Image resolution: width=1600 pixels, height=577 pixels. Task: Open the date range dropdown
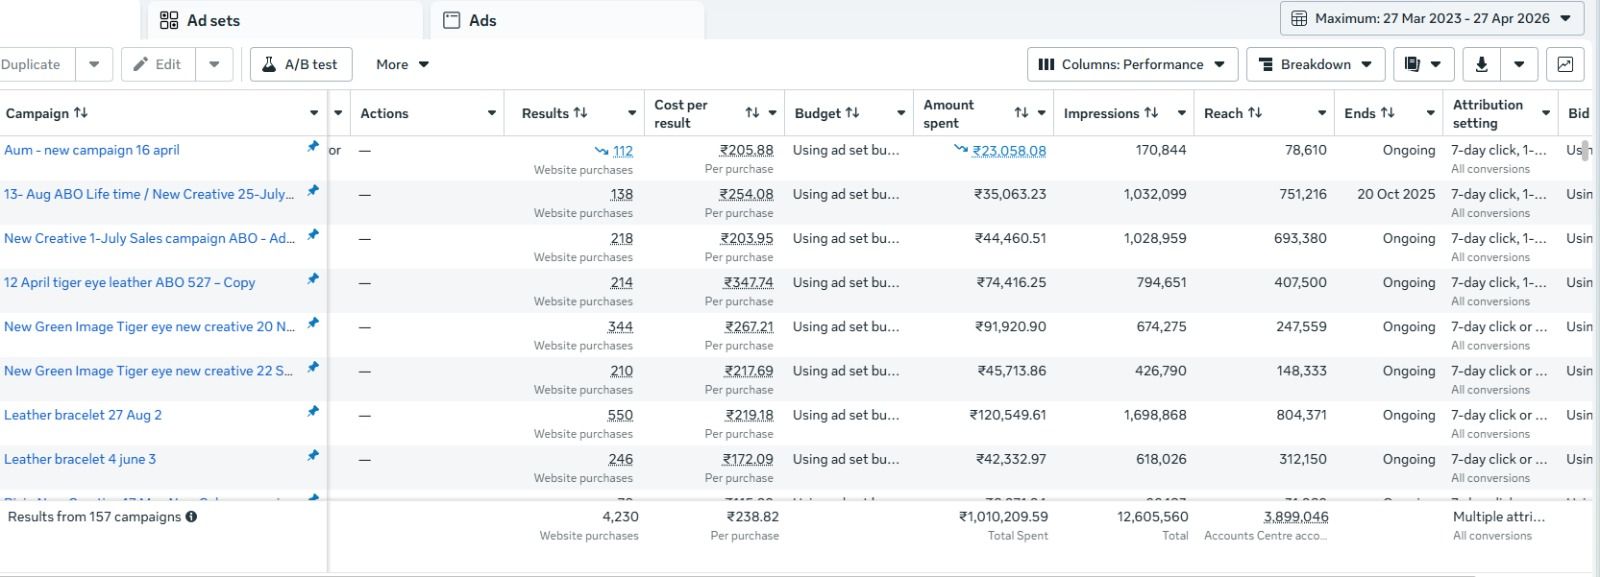(1432, 18)
